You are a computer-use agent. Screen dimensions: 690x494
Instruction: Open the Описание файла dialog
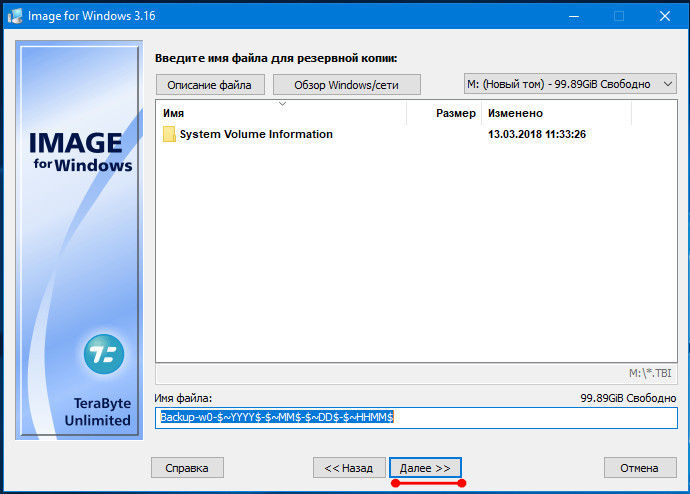pos(210,84)
